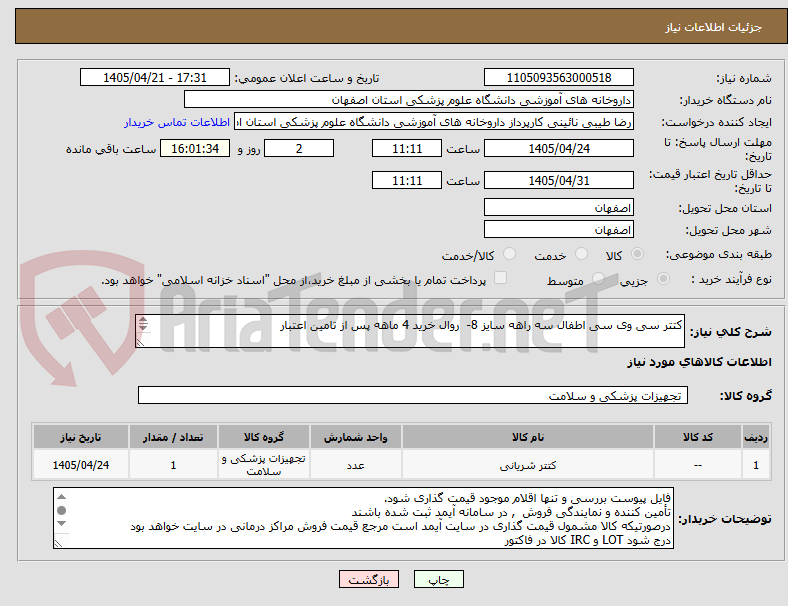This screenshot has width=788, height=606.
Task: Click up arrow of شرح کلی نیاز scroller
Action: pyautogui.click(x=143, y=320)
